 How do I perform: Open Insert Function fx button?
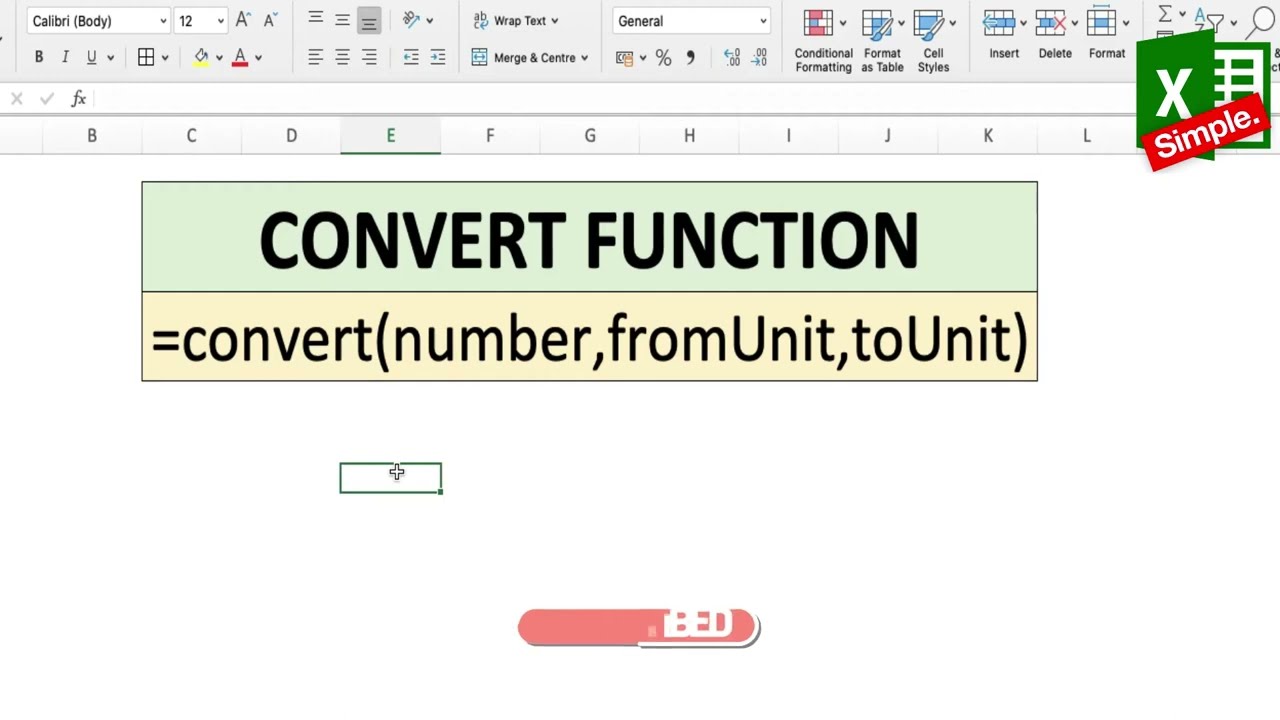click(x=79, y=99)
